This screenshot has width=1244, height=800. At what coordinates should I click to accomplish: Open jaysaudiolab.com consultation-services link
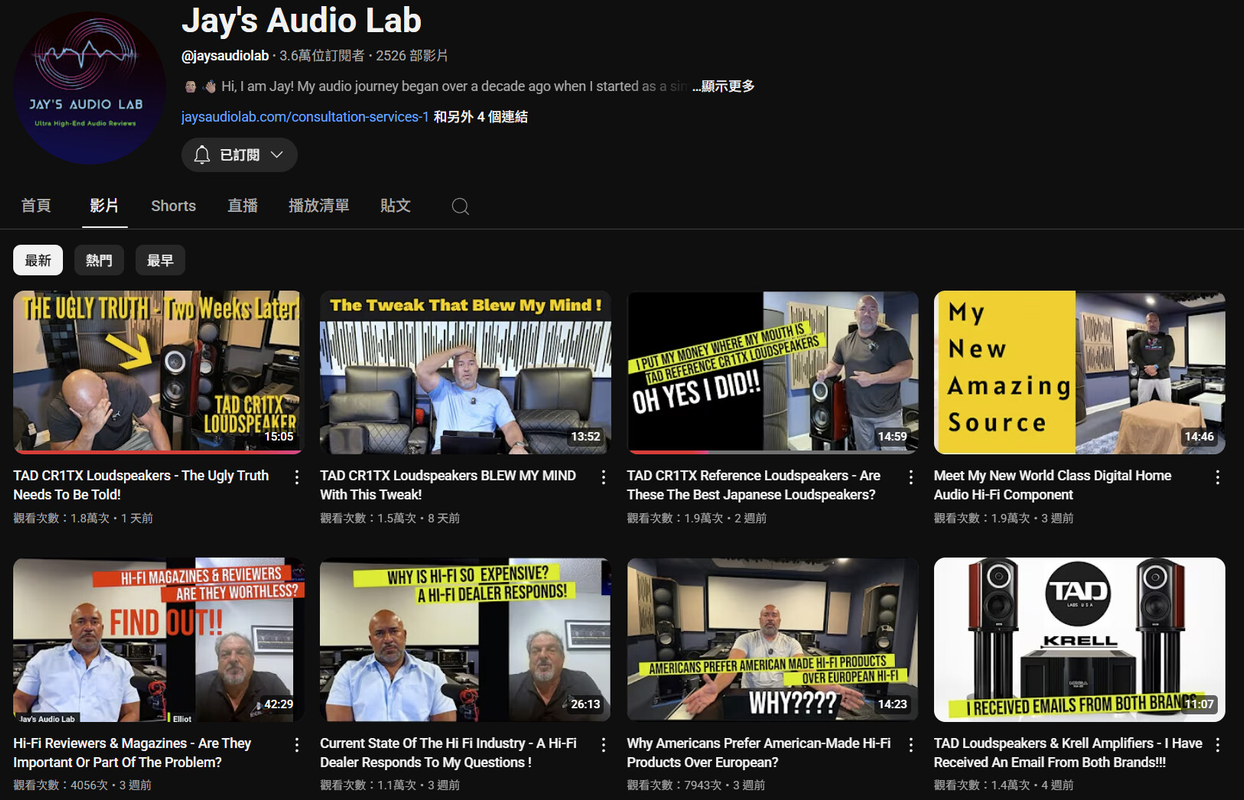click(305, 117)
